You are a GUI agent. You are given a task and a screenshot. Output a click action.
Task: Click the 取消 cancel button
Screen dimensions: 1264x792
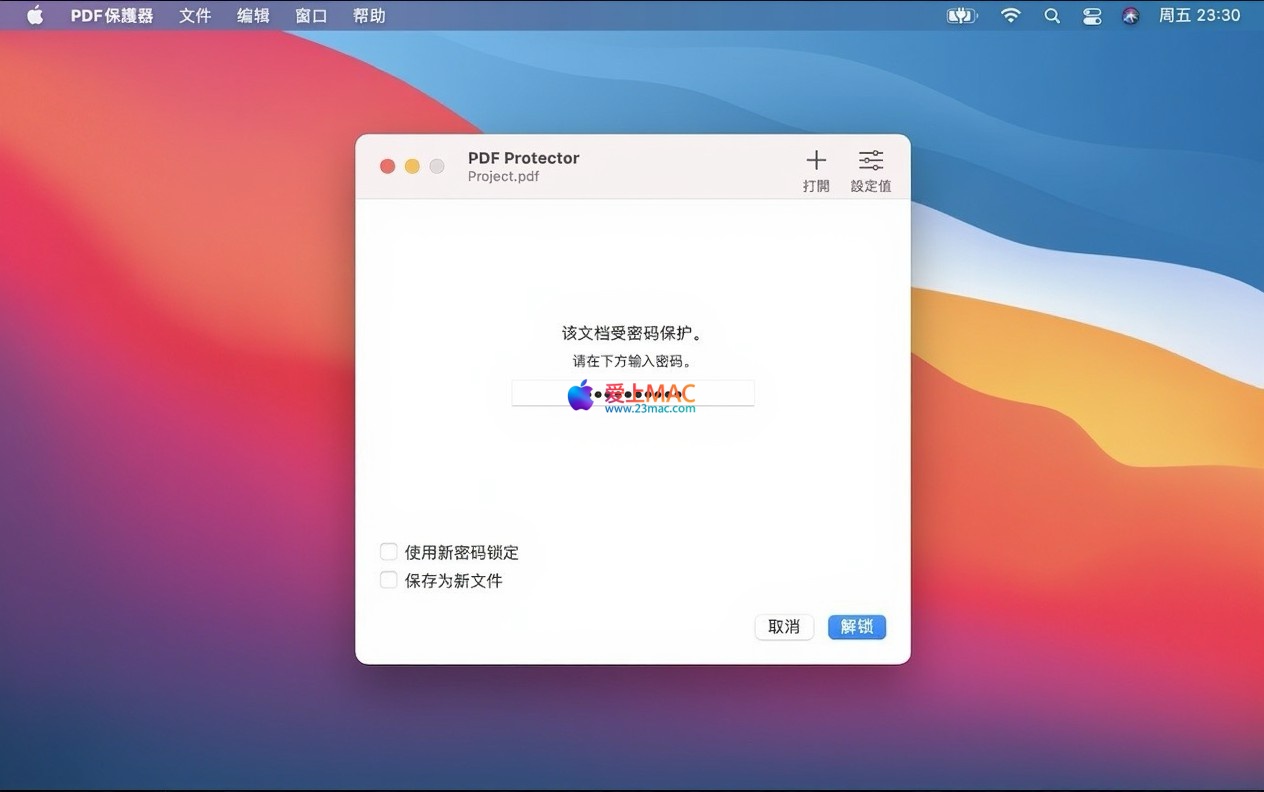[x=784, y=627]
